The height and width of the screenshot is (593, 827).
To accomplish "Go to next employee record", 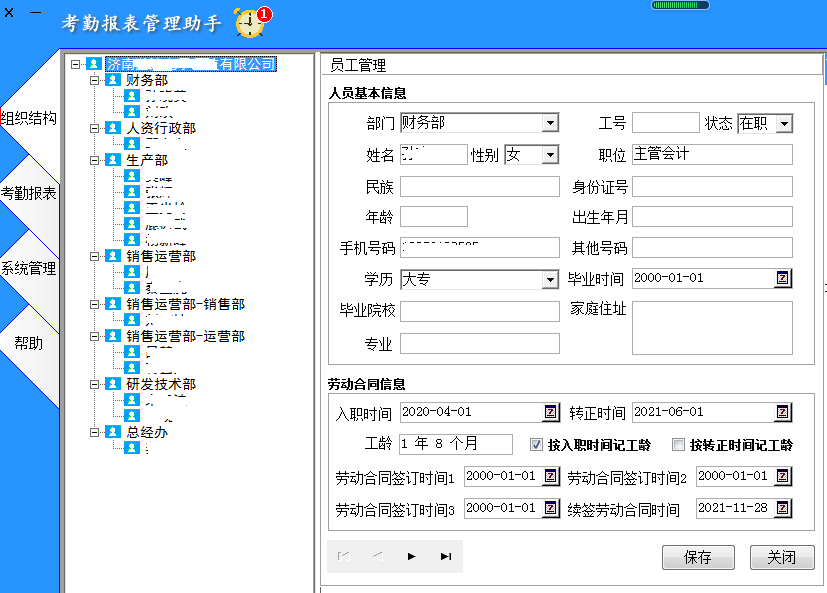I will point(411,556).
